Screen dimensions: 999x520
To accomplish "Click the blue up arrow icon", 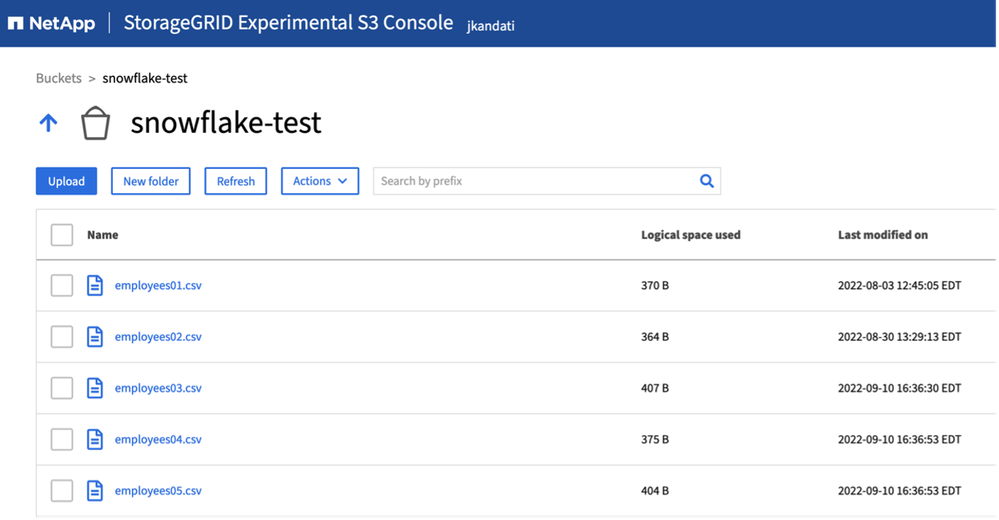I will tap(48, 123).
